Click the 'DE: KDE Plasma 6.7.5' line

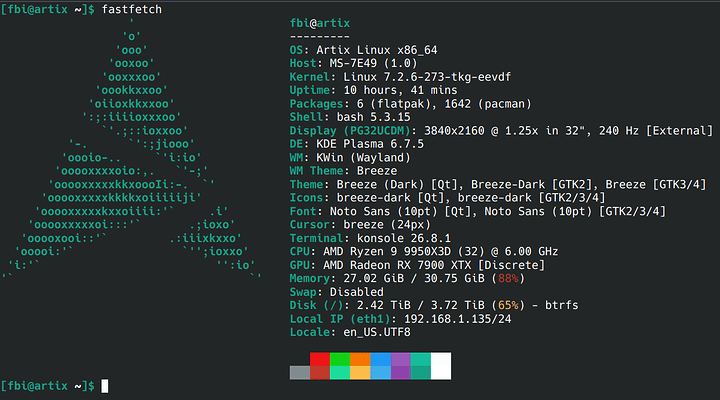tap(357, 144)
